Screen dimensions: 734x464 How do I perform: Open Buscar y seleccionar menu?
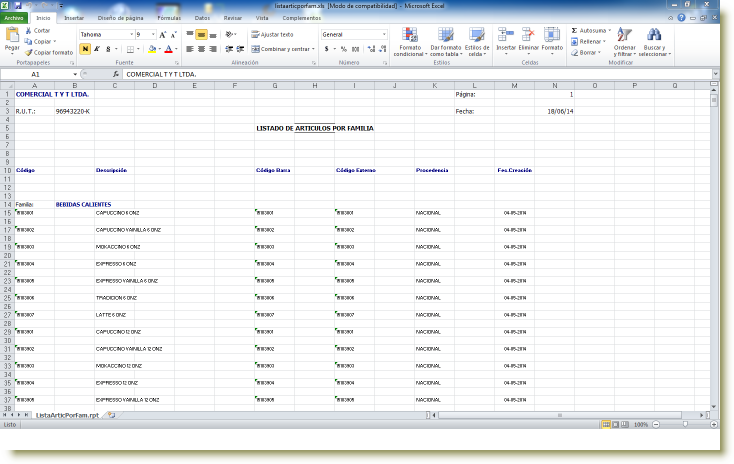pyautogui.click(x=654, y=42)
